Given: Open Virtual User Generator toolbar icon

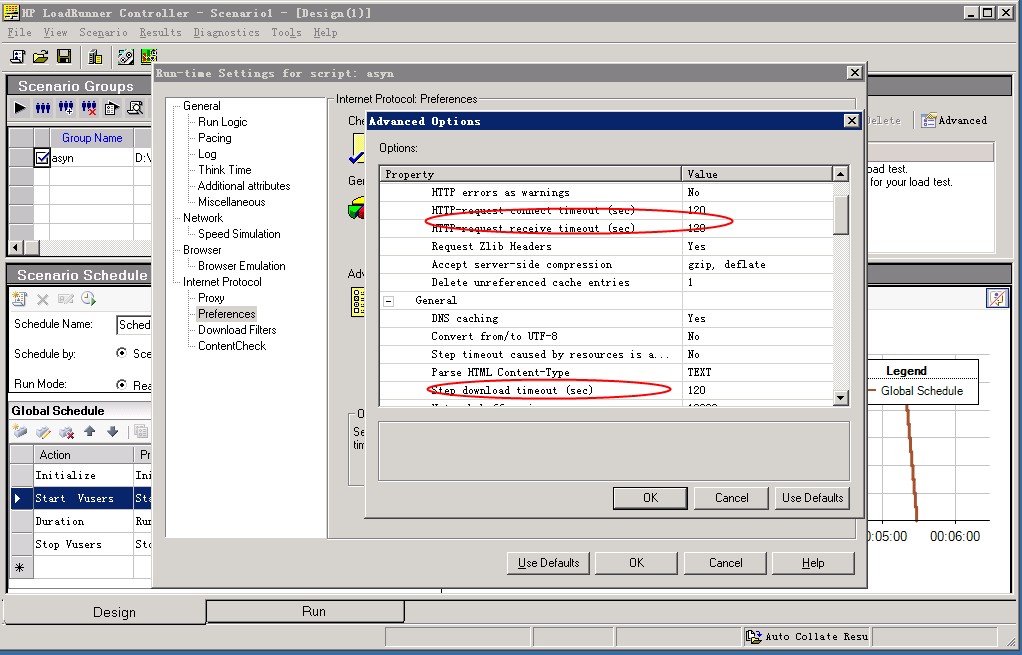Looking at the screenshot, I should (x=126, y=57).
